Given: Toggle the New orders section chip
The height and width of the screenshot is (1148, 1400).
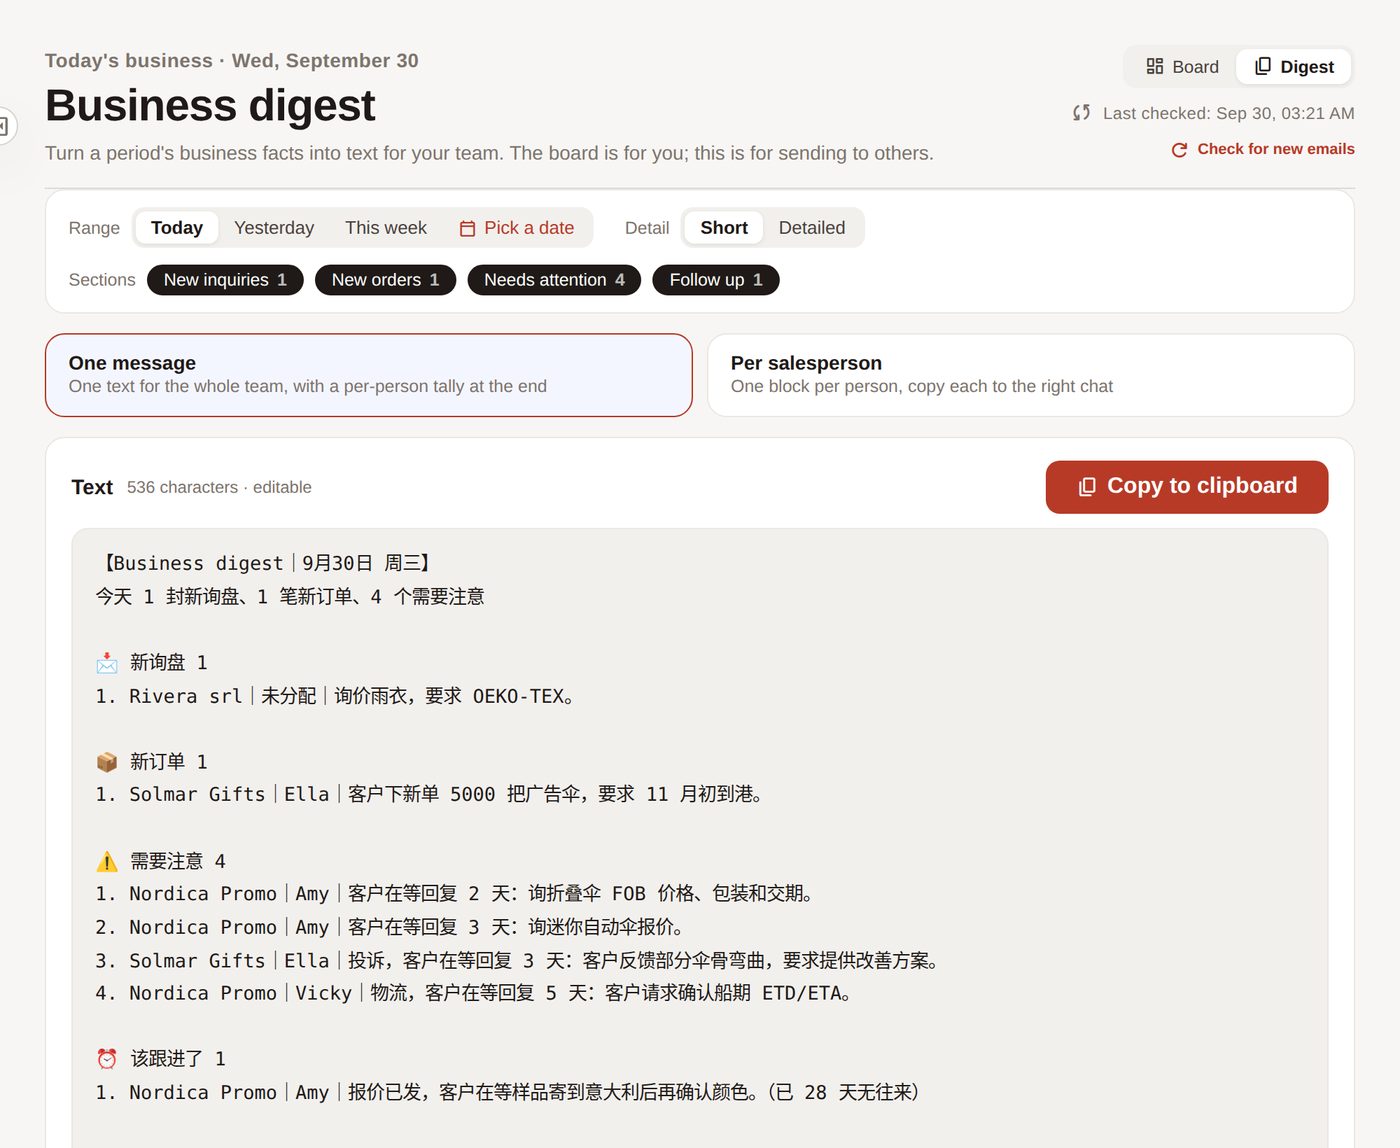Looking at the screenshot, I should tap(385, 280).
